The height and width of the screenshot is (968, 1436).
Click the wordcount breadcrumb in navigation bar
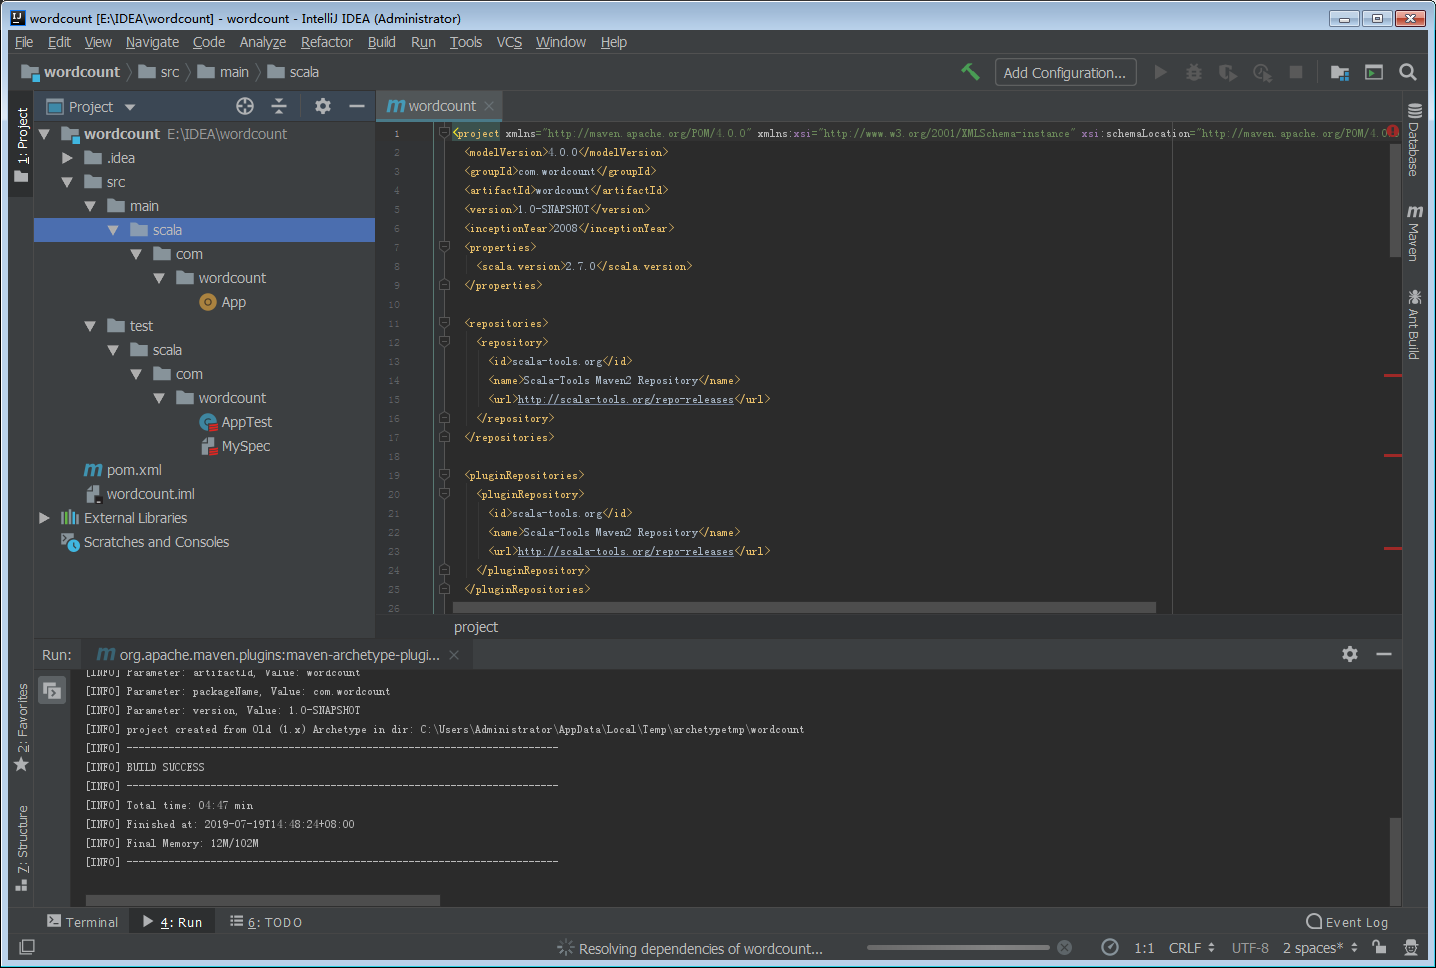point(71,72)
